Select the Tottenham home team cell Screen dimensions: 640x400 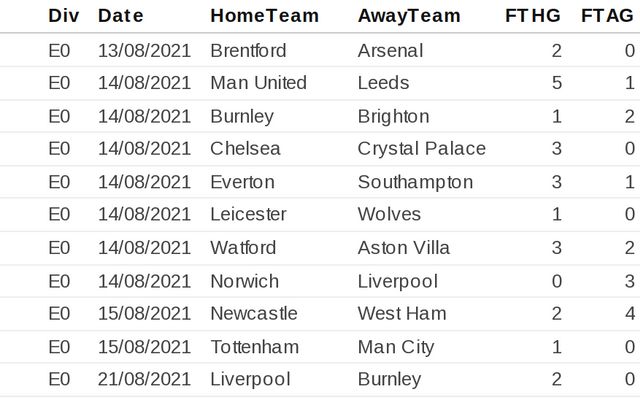tap(254, 346)
